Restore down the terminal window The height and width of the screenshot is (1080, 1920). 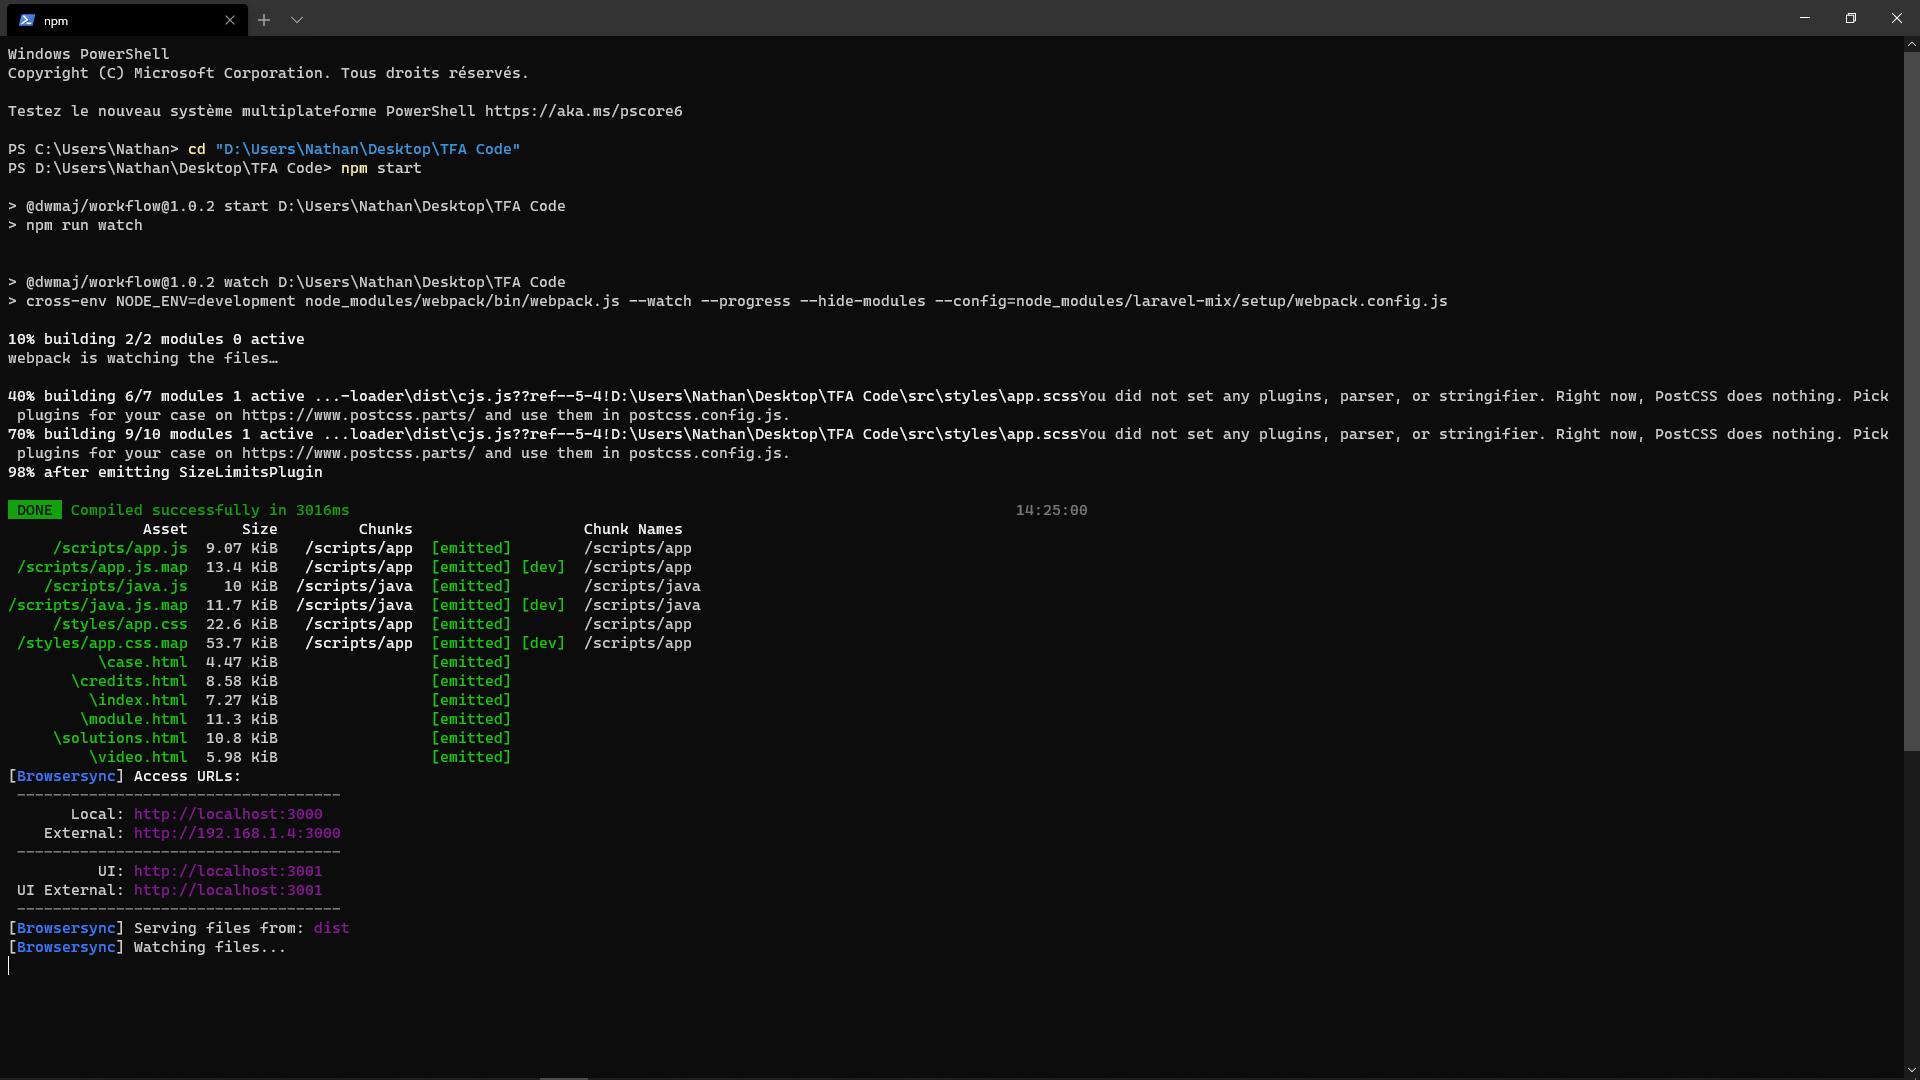1851,18
